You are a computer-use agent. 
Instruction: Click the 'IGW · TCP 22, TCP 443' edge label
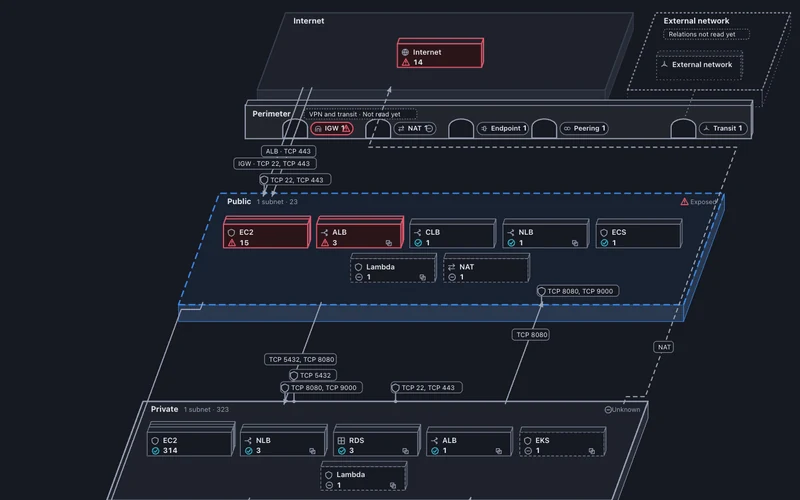click(x=275, y=164)
